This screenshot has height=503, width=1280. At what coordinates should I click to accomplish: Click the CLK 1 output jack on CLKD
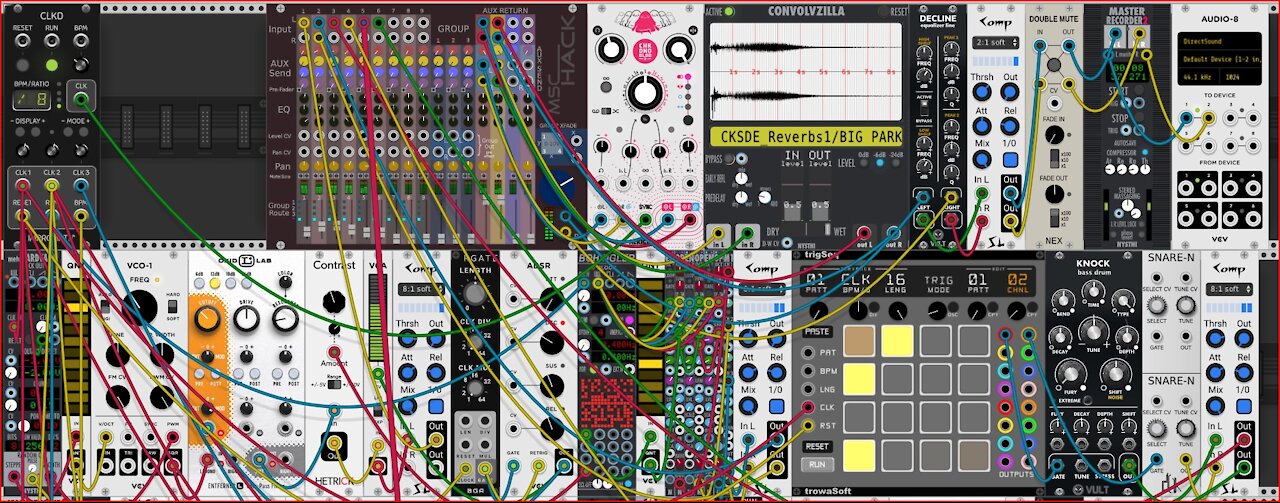point(23,186)
